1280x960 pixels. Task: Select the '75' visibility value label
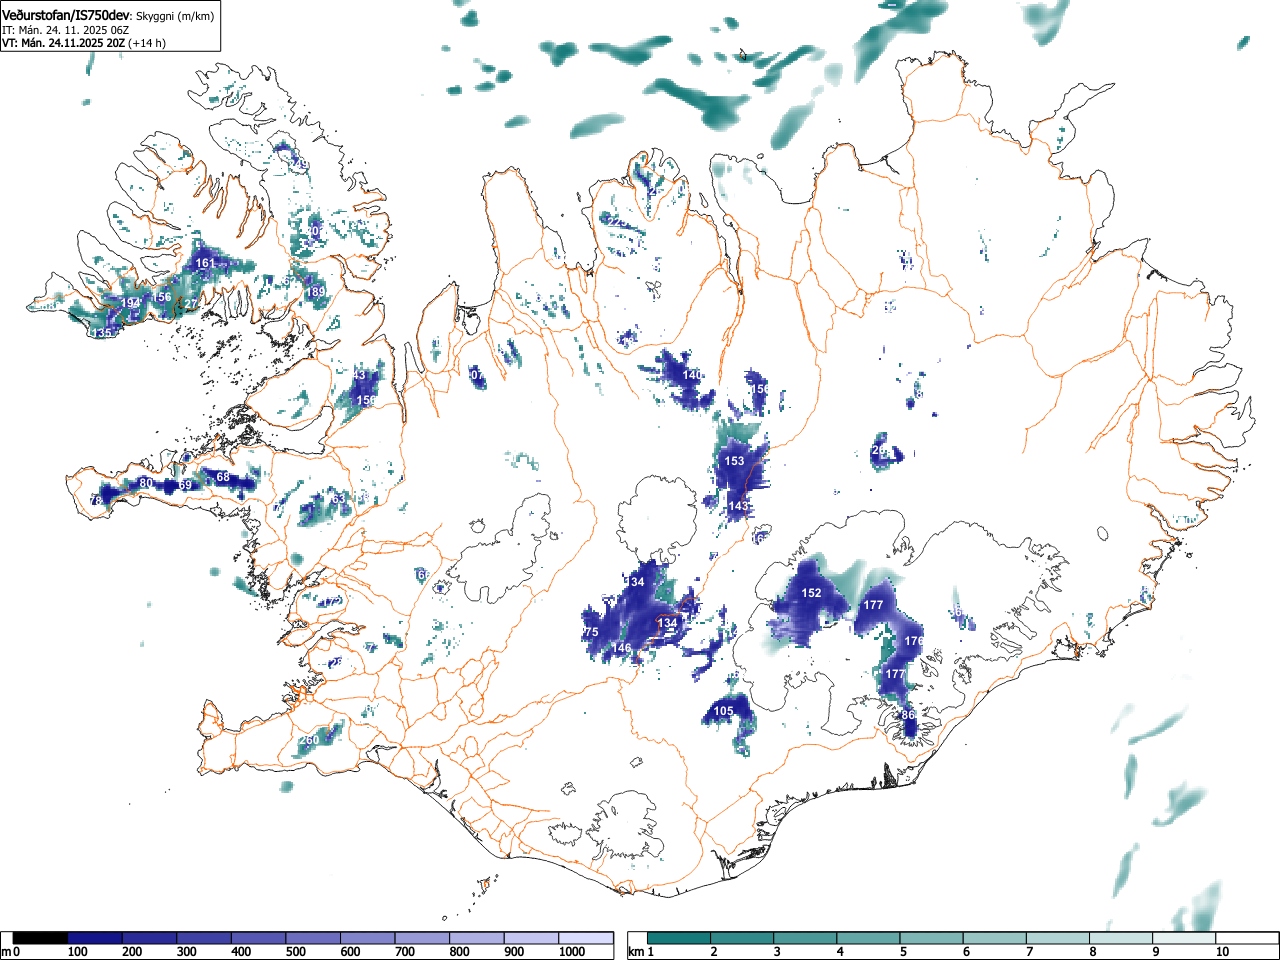[x=591, y=632]
